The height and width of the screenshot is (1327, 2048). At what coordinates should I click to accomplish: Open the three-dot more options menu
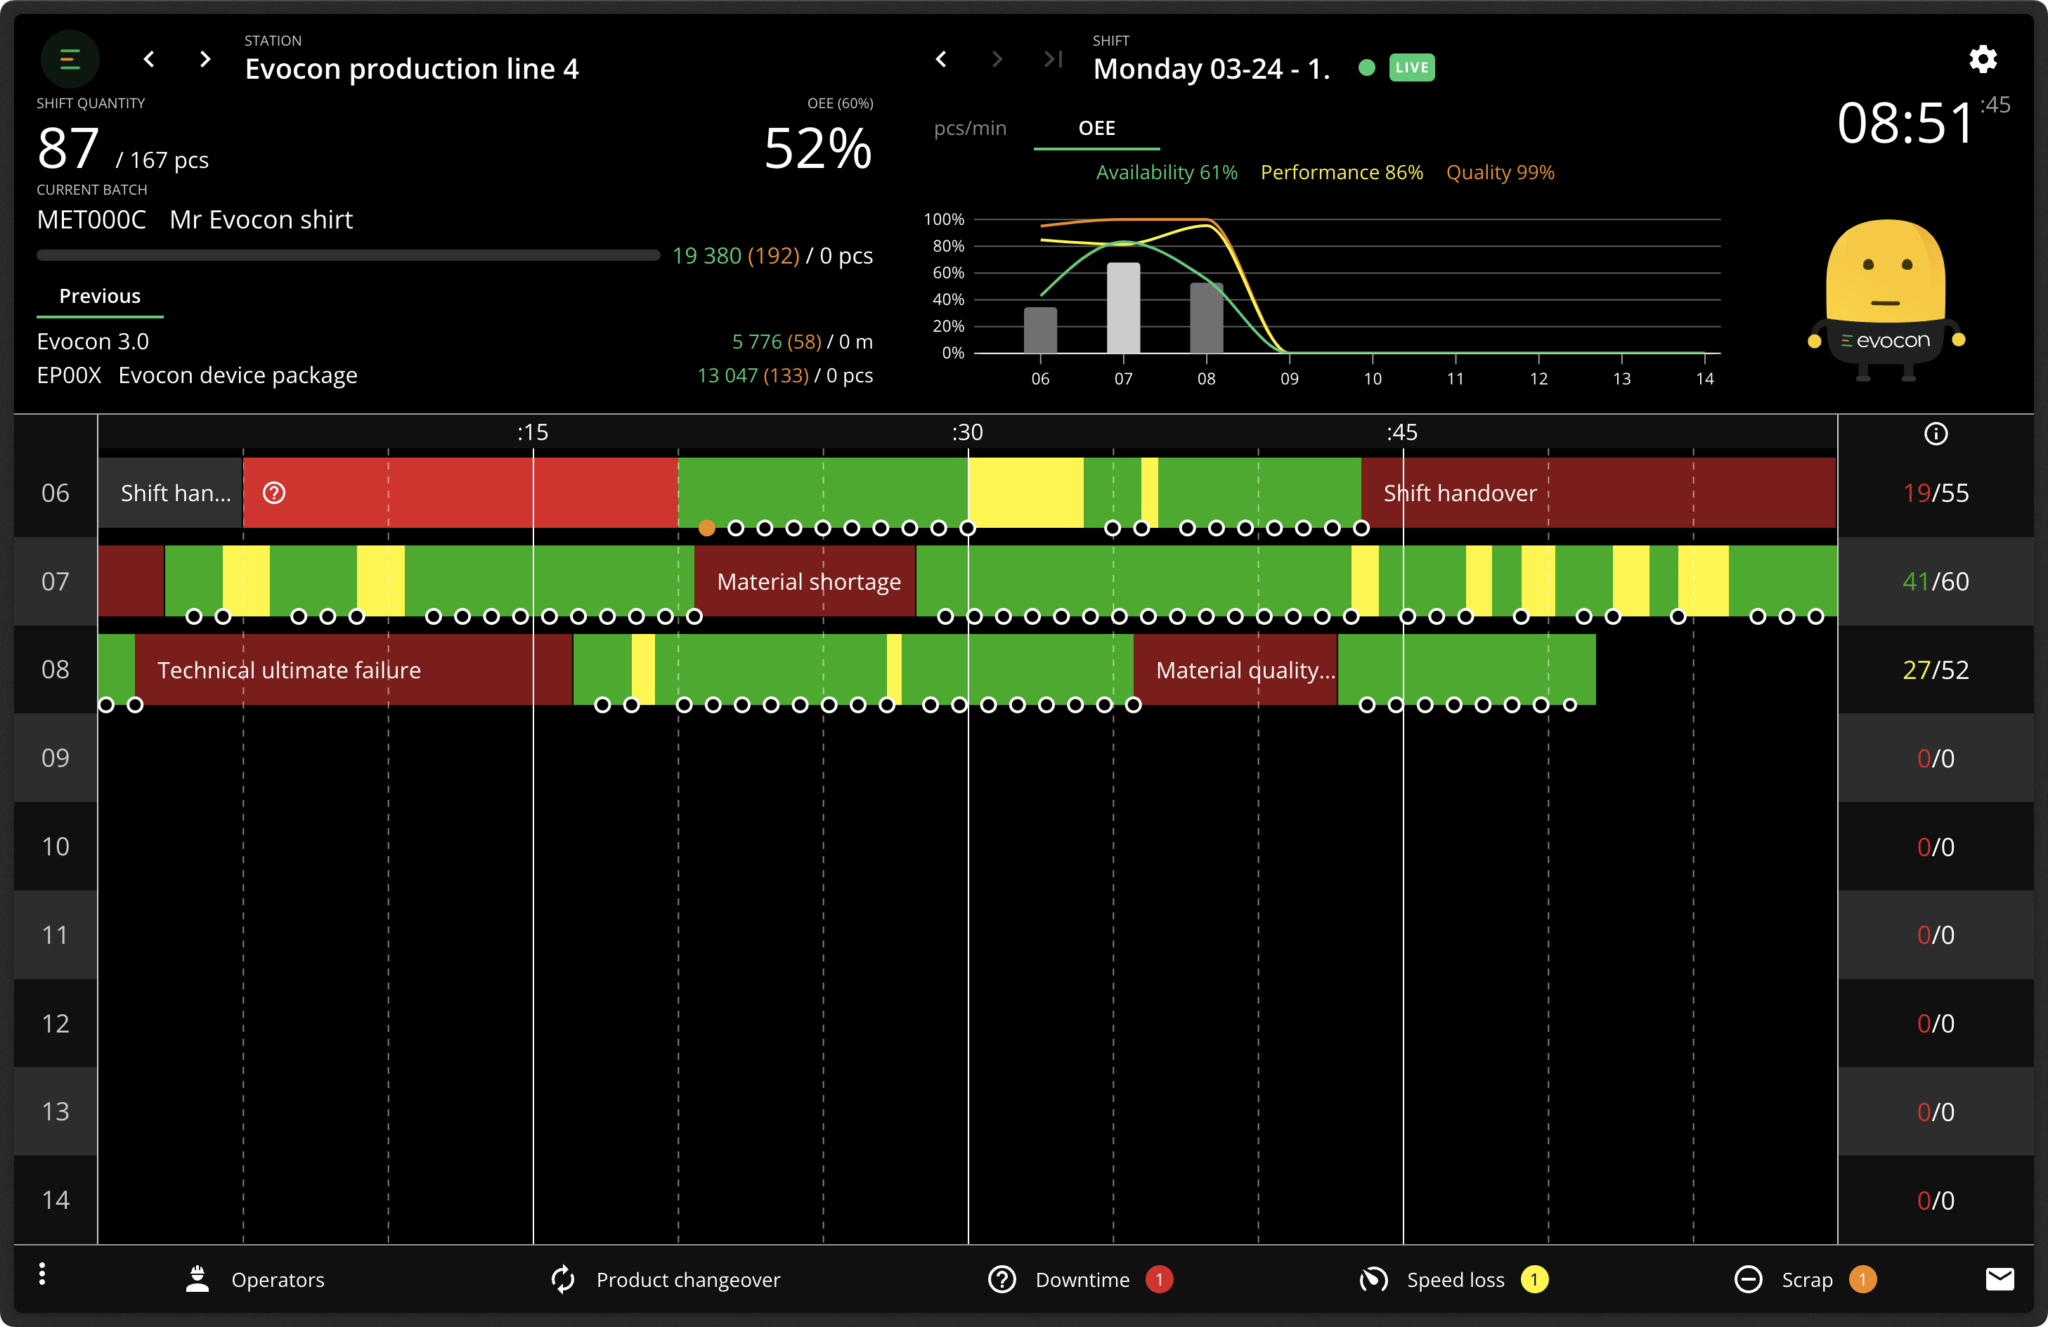(x=42, y=1274)
